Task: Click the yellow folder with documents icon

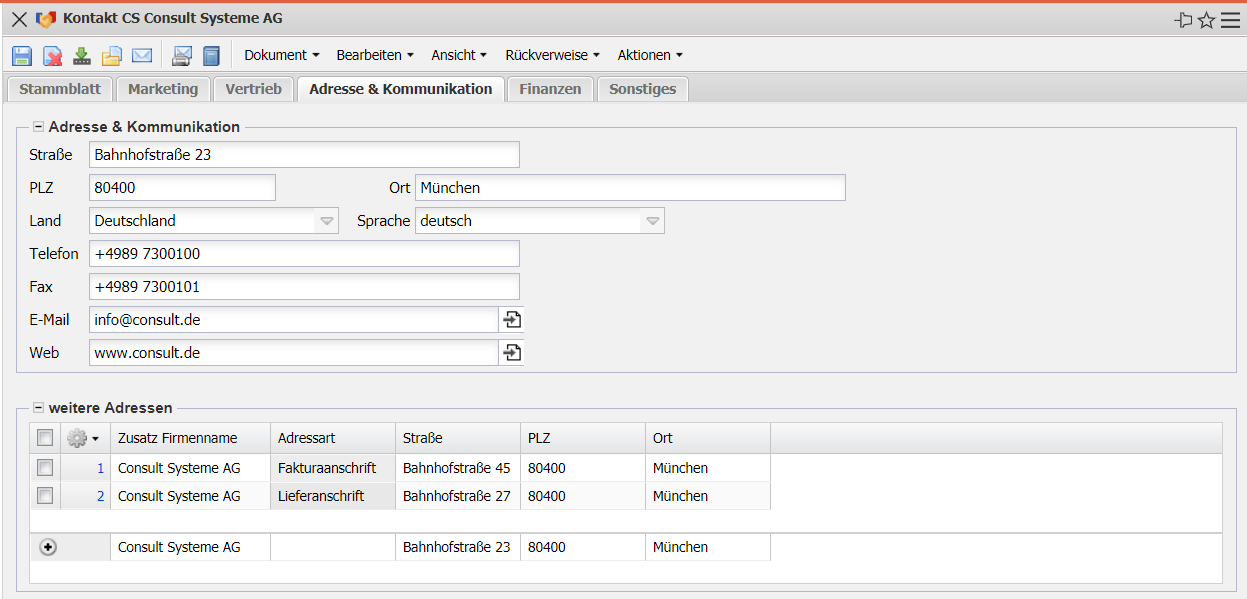Action: click(x=112, y=56)
